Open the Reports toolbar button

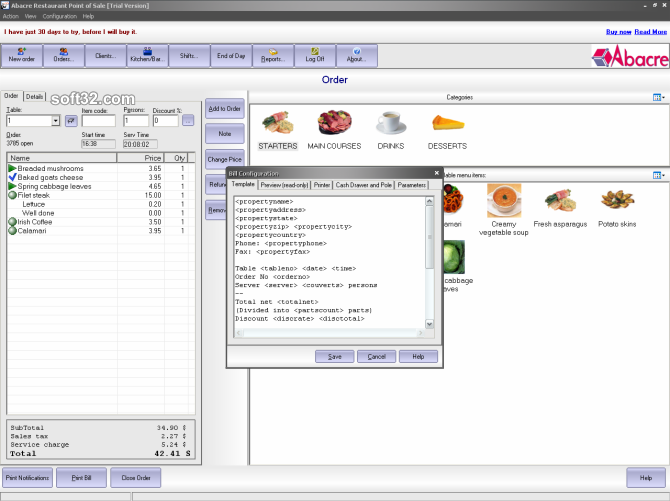tap(273, 56)
